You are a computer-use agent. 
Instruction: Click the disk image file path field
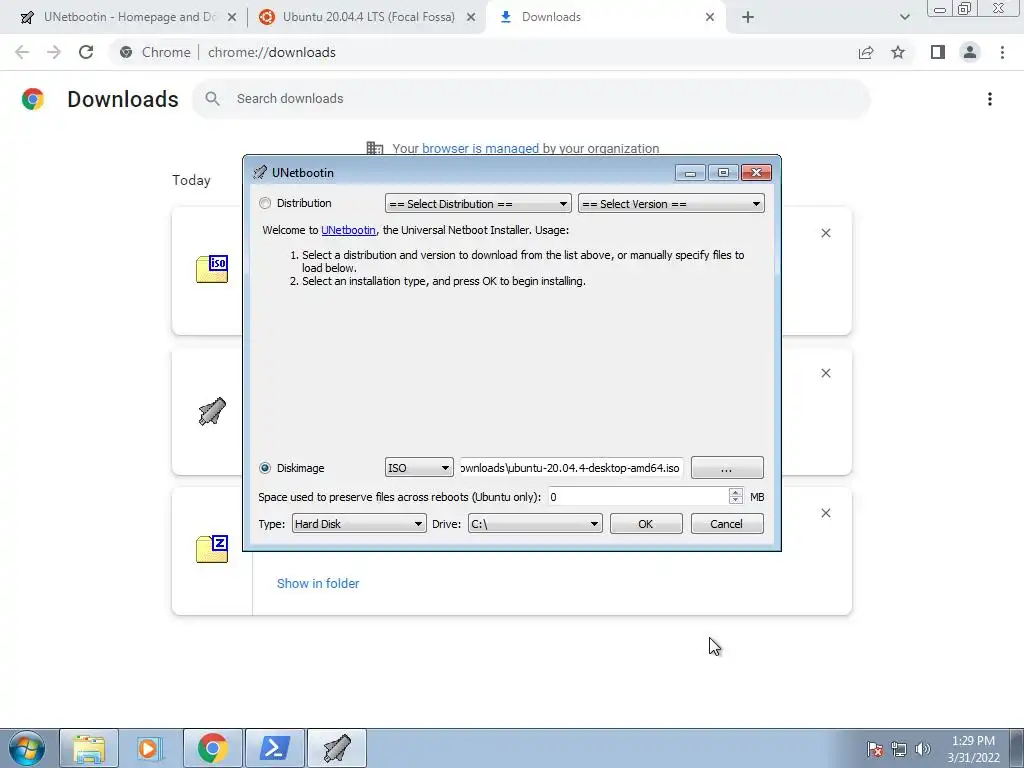pyautogui.click(x=571, y=468)
